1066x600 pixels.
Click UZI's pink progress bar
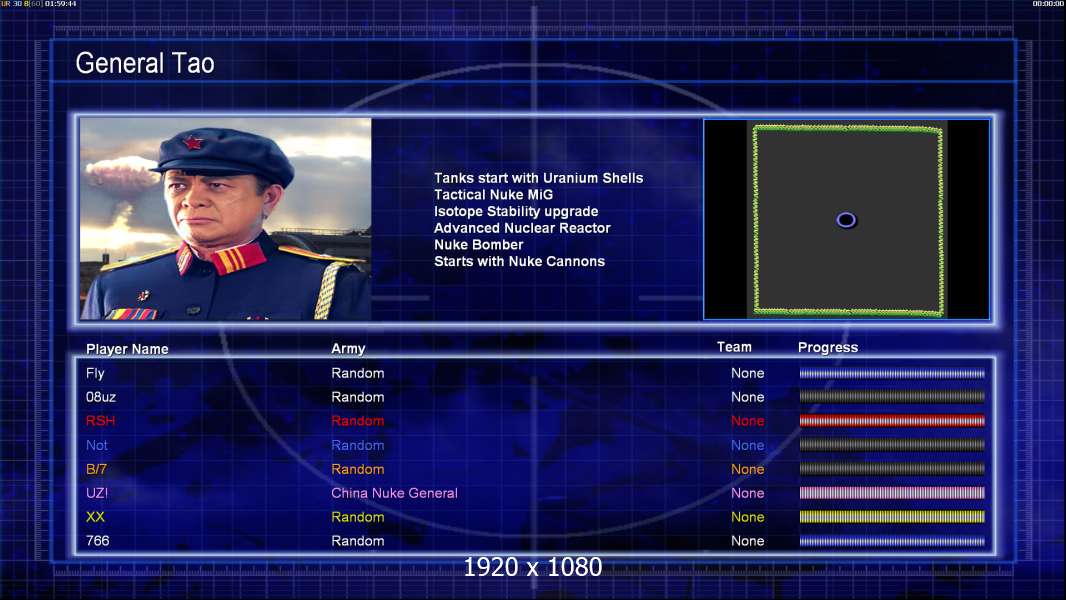pos(892,493)
